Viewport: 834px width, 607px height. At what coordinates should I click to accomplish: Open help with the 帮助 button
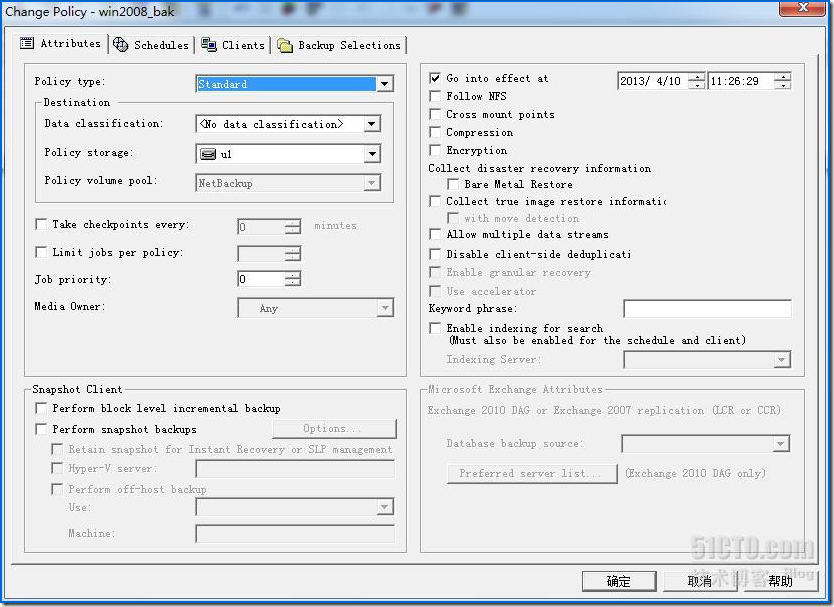[780, 581]
